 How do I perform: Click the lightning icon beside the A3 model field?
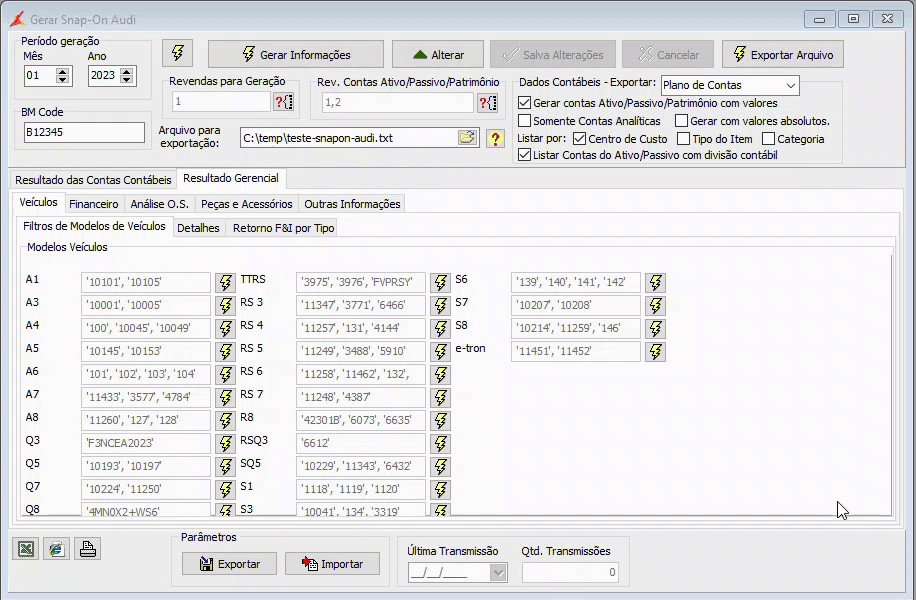(225, 306)
